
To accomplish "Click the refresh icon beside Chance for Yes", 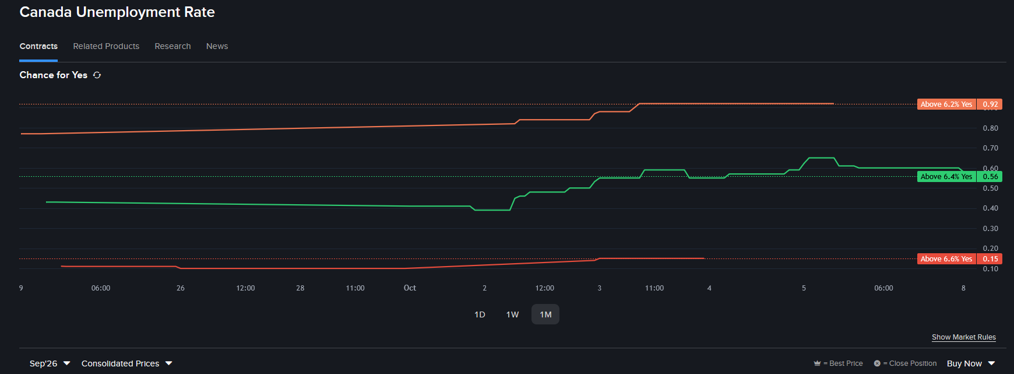I will [97, 75].
